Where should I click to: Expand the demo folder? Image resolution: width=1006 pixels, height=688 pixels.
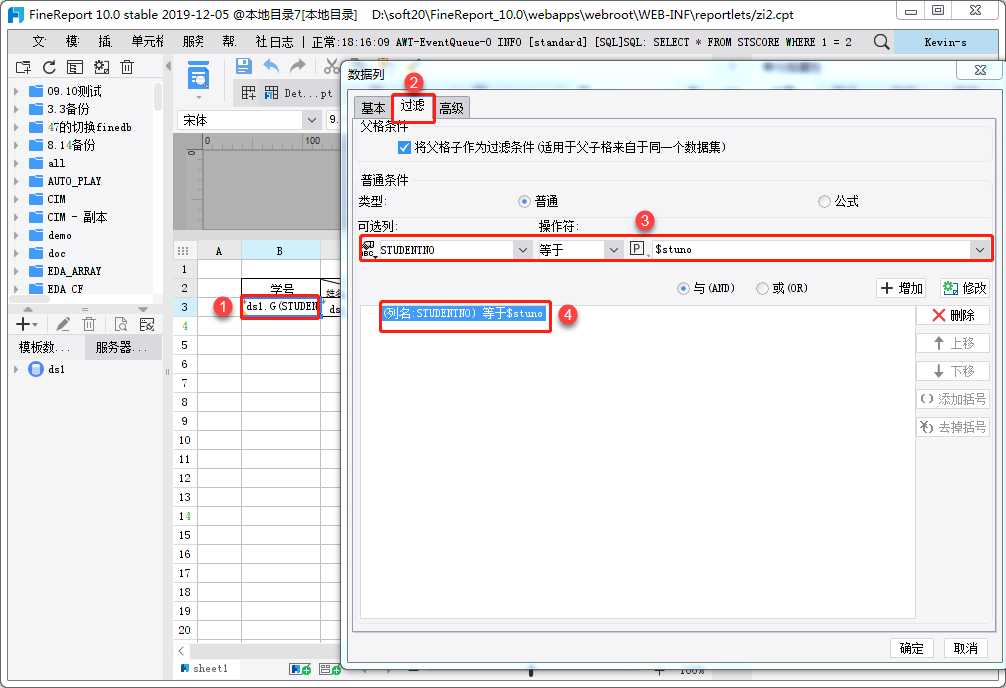coord(16,235)
